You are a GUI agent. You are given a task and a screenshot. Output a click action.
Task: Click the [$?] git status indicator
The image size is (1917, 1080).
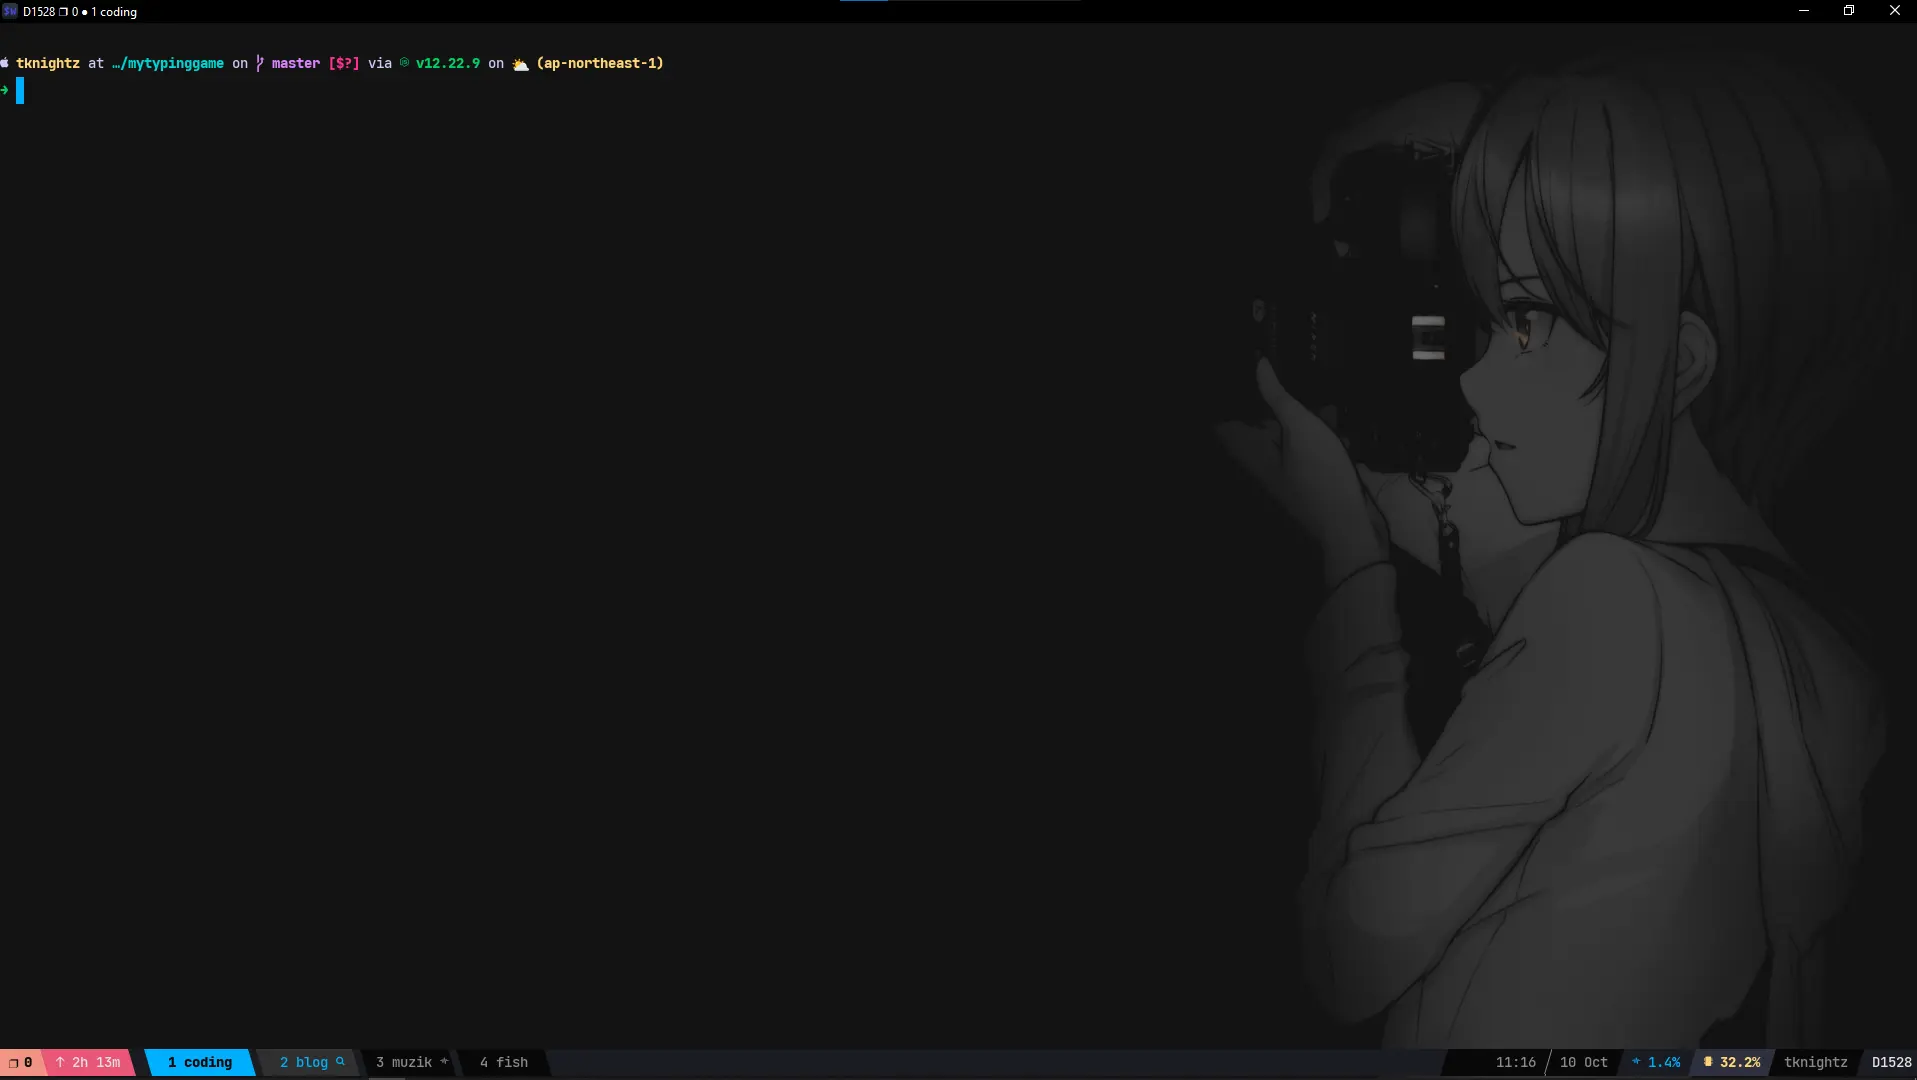(x=344, y=63)
